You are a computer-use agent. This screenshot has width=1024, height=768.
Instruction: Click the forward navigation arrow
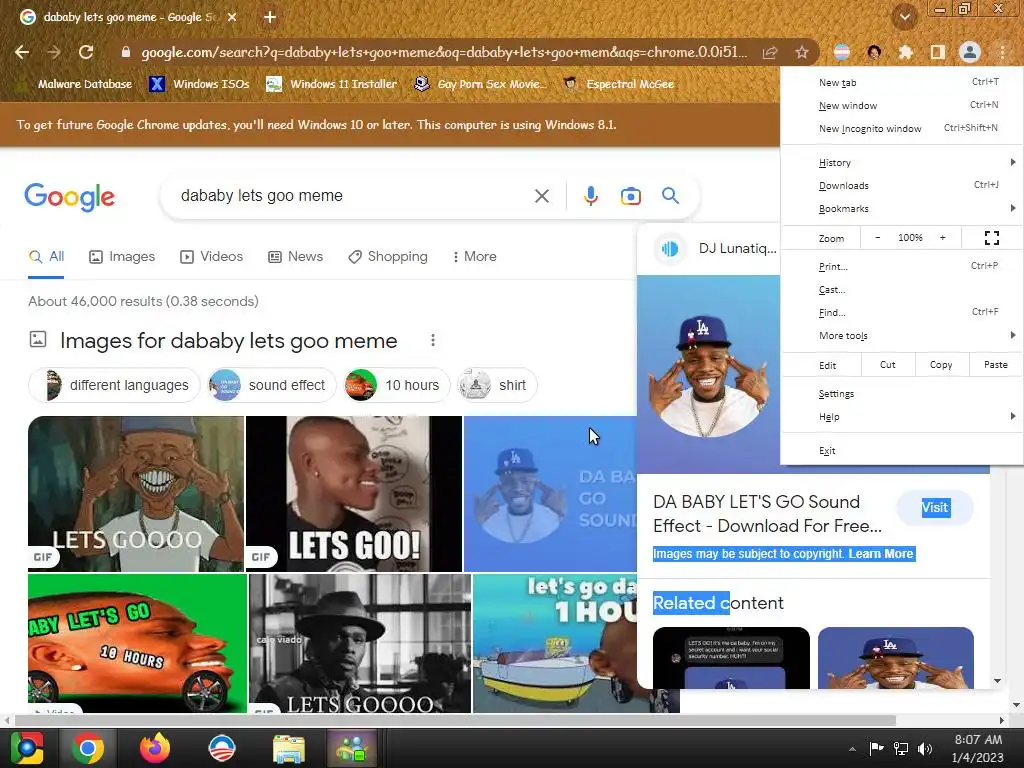(54, 52)
